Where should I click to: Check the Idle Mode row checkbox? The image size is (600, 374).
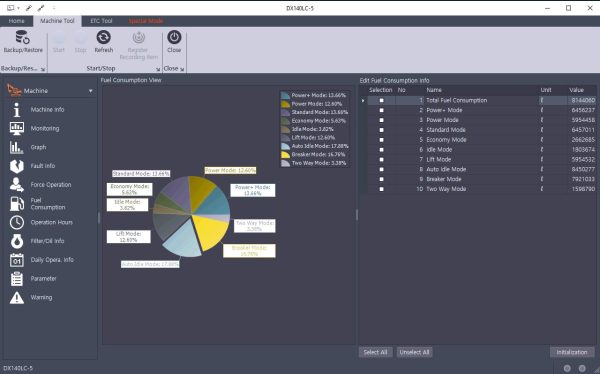tap(381, 150)
